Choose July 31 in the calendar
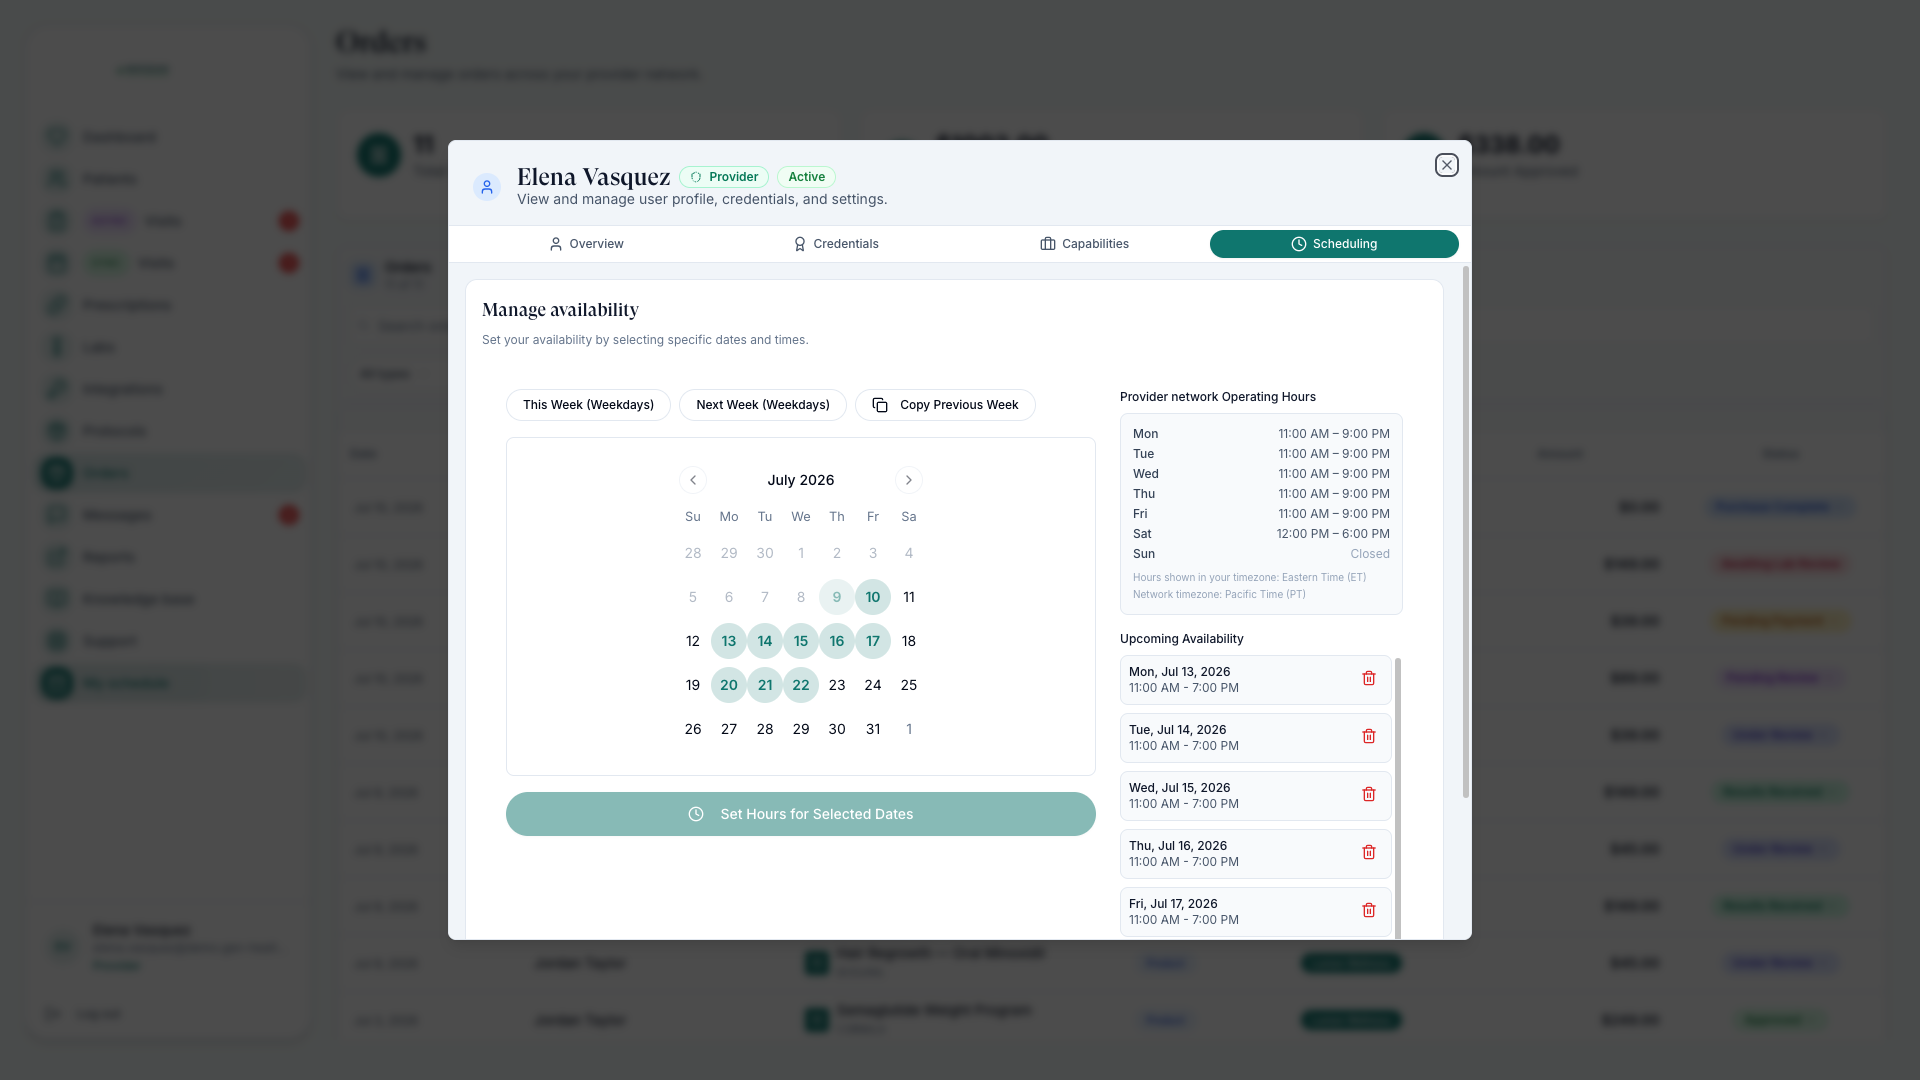 (873, 729)
